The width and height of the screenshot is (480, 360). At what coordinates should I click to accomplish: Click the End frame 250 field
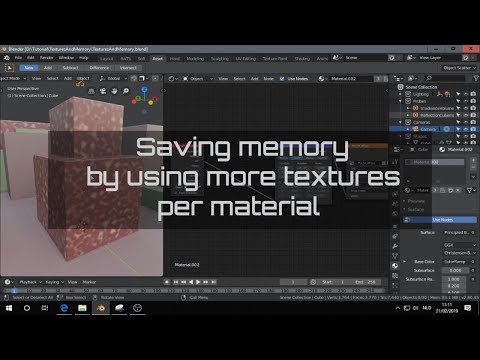(x=366, y=282)
